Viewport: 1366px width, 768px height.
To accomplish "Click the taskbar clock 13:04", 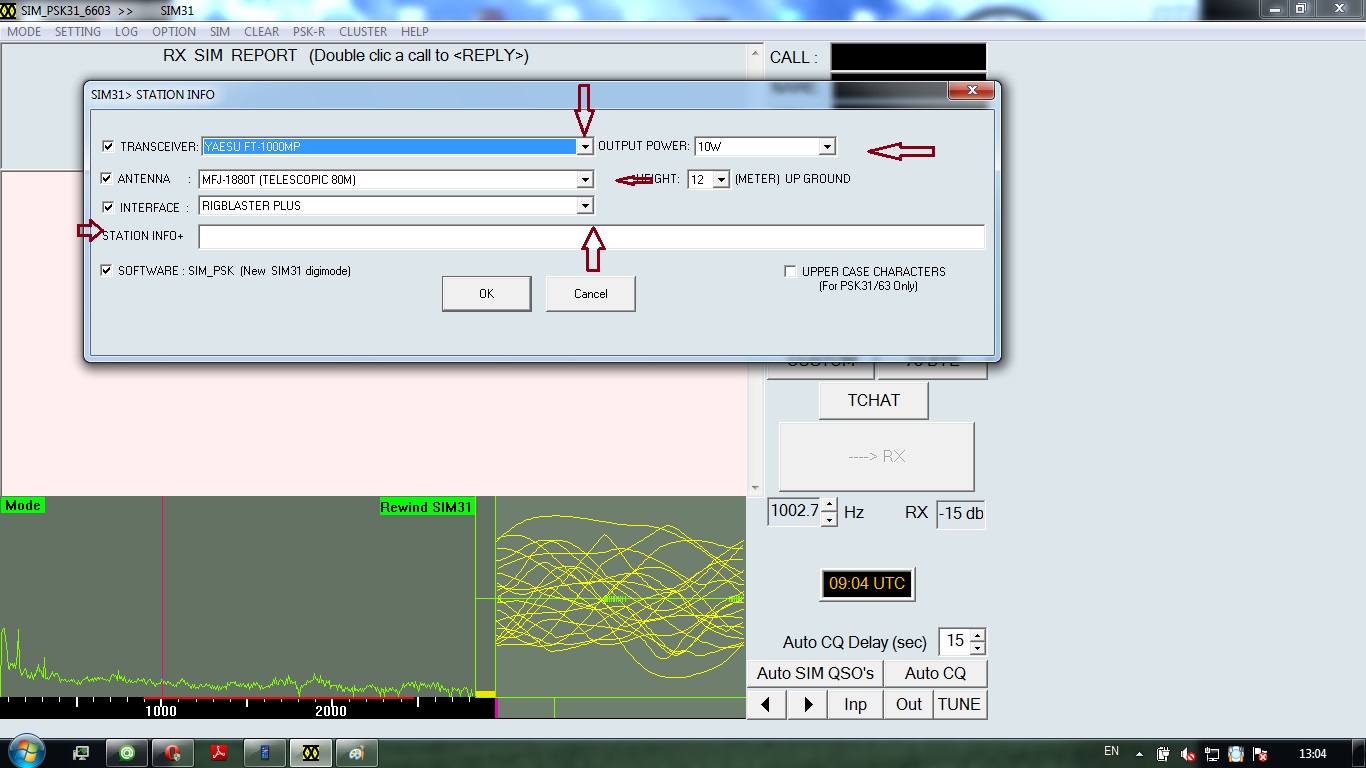I will [x=1312, y=754].
